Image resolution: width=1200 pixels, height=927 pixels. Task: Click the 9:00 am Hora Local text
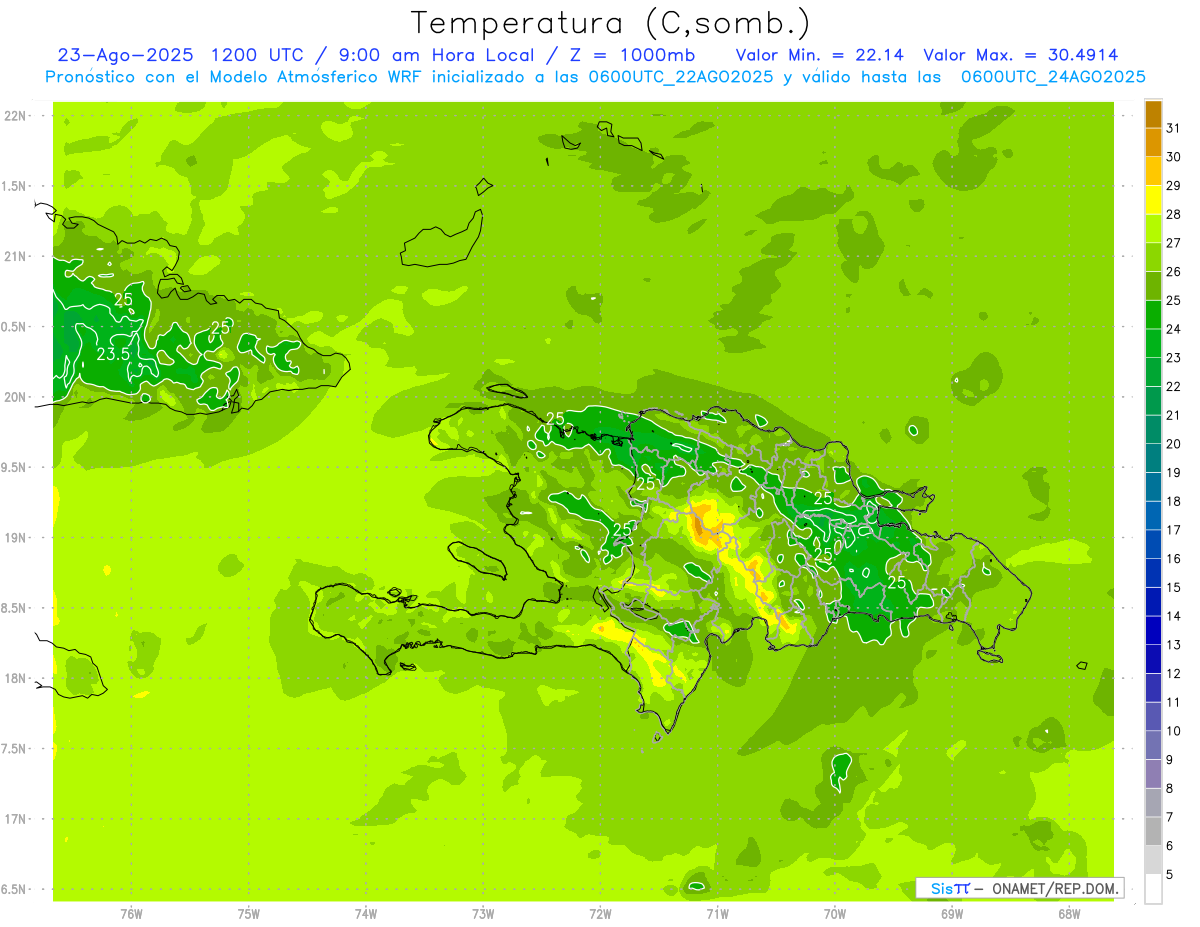point(436,55)
